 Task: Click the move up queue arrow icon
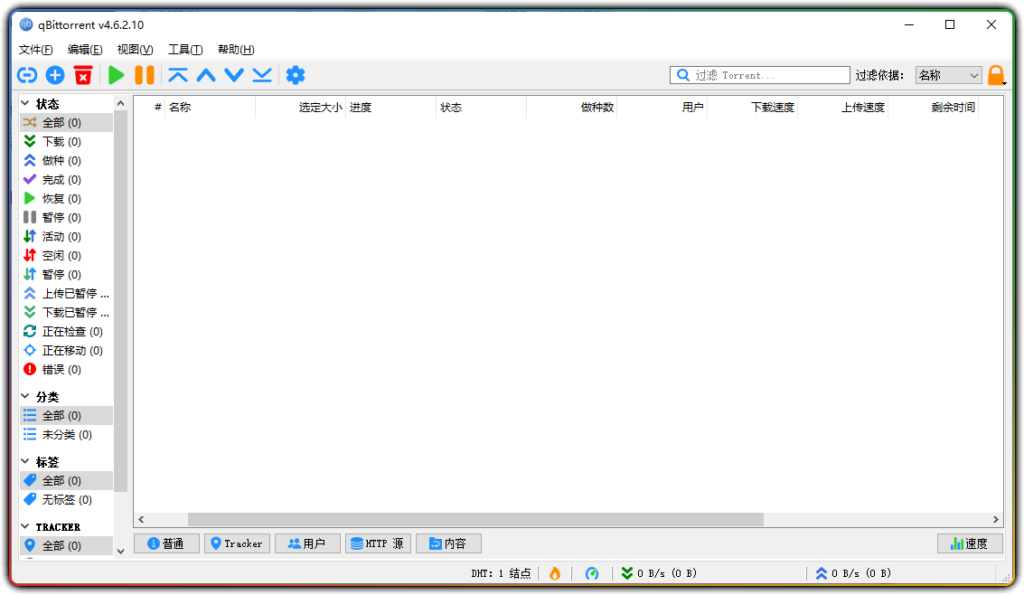(x=206, y=75)
